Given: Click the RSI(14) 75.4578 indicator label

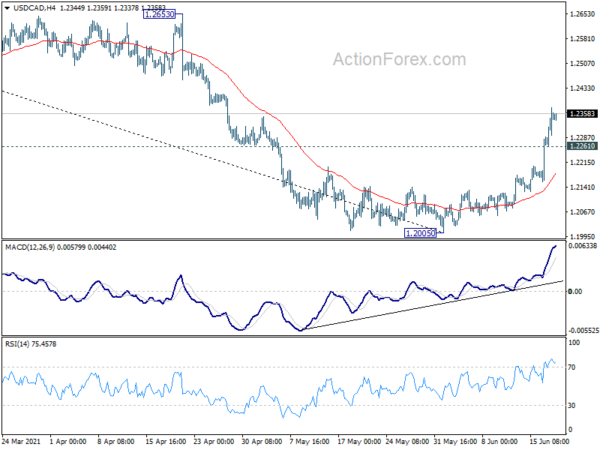Looking at the screenshot, I should pyautogui.click(x=31, y=344).
